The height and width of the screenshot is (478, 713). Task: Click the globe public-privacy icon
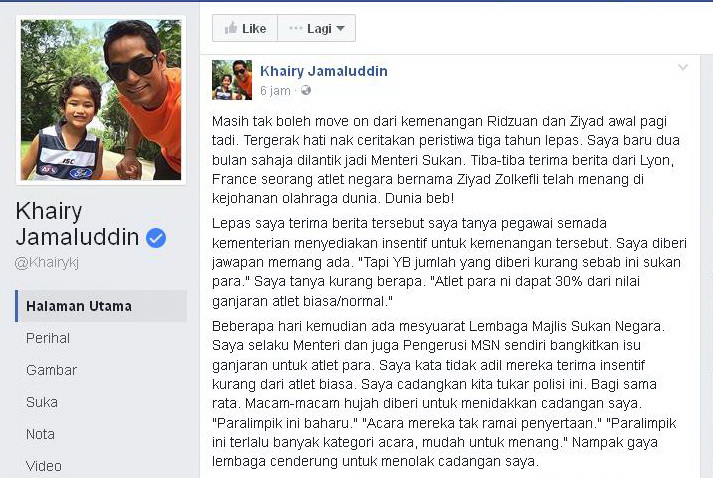pos(306,91)
